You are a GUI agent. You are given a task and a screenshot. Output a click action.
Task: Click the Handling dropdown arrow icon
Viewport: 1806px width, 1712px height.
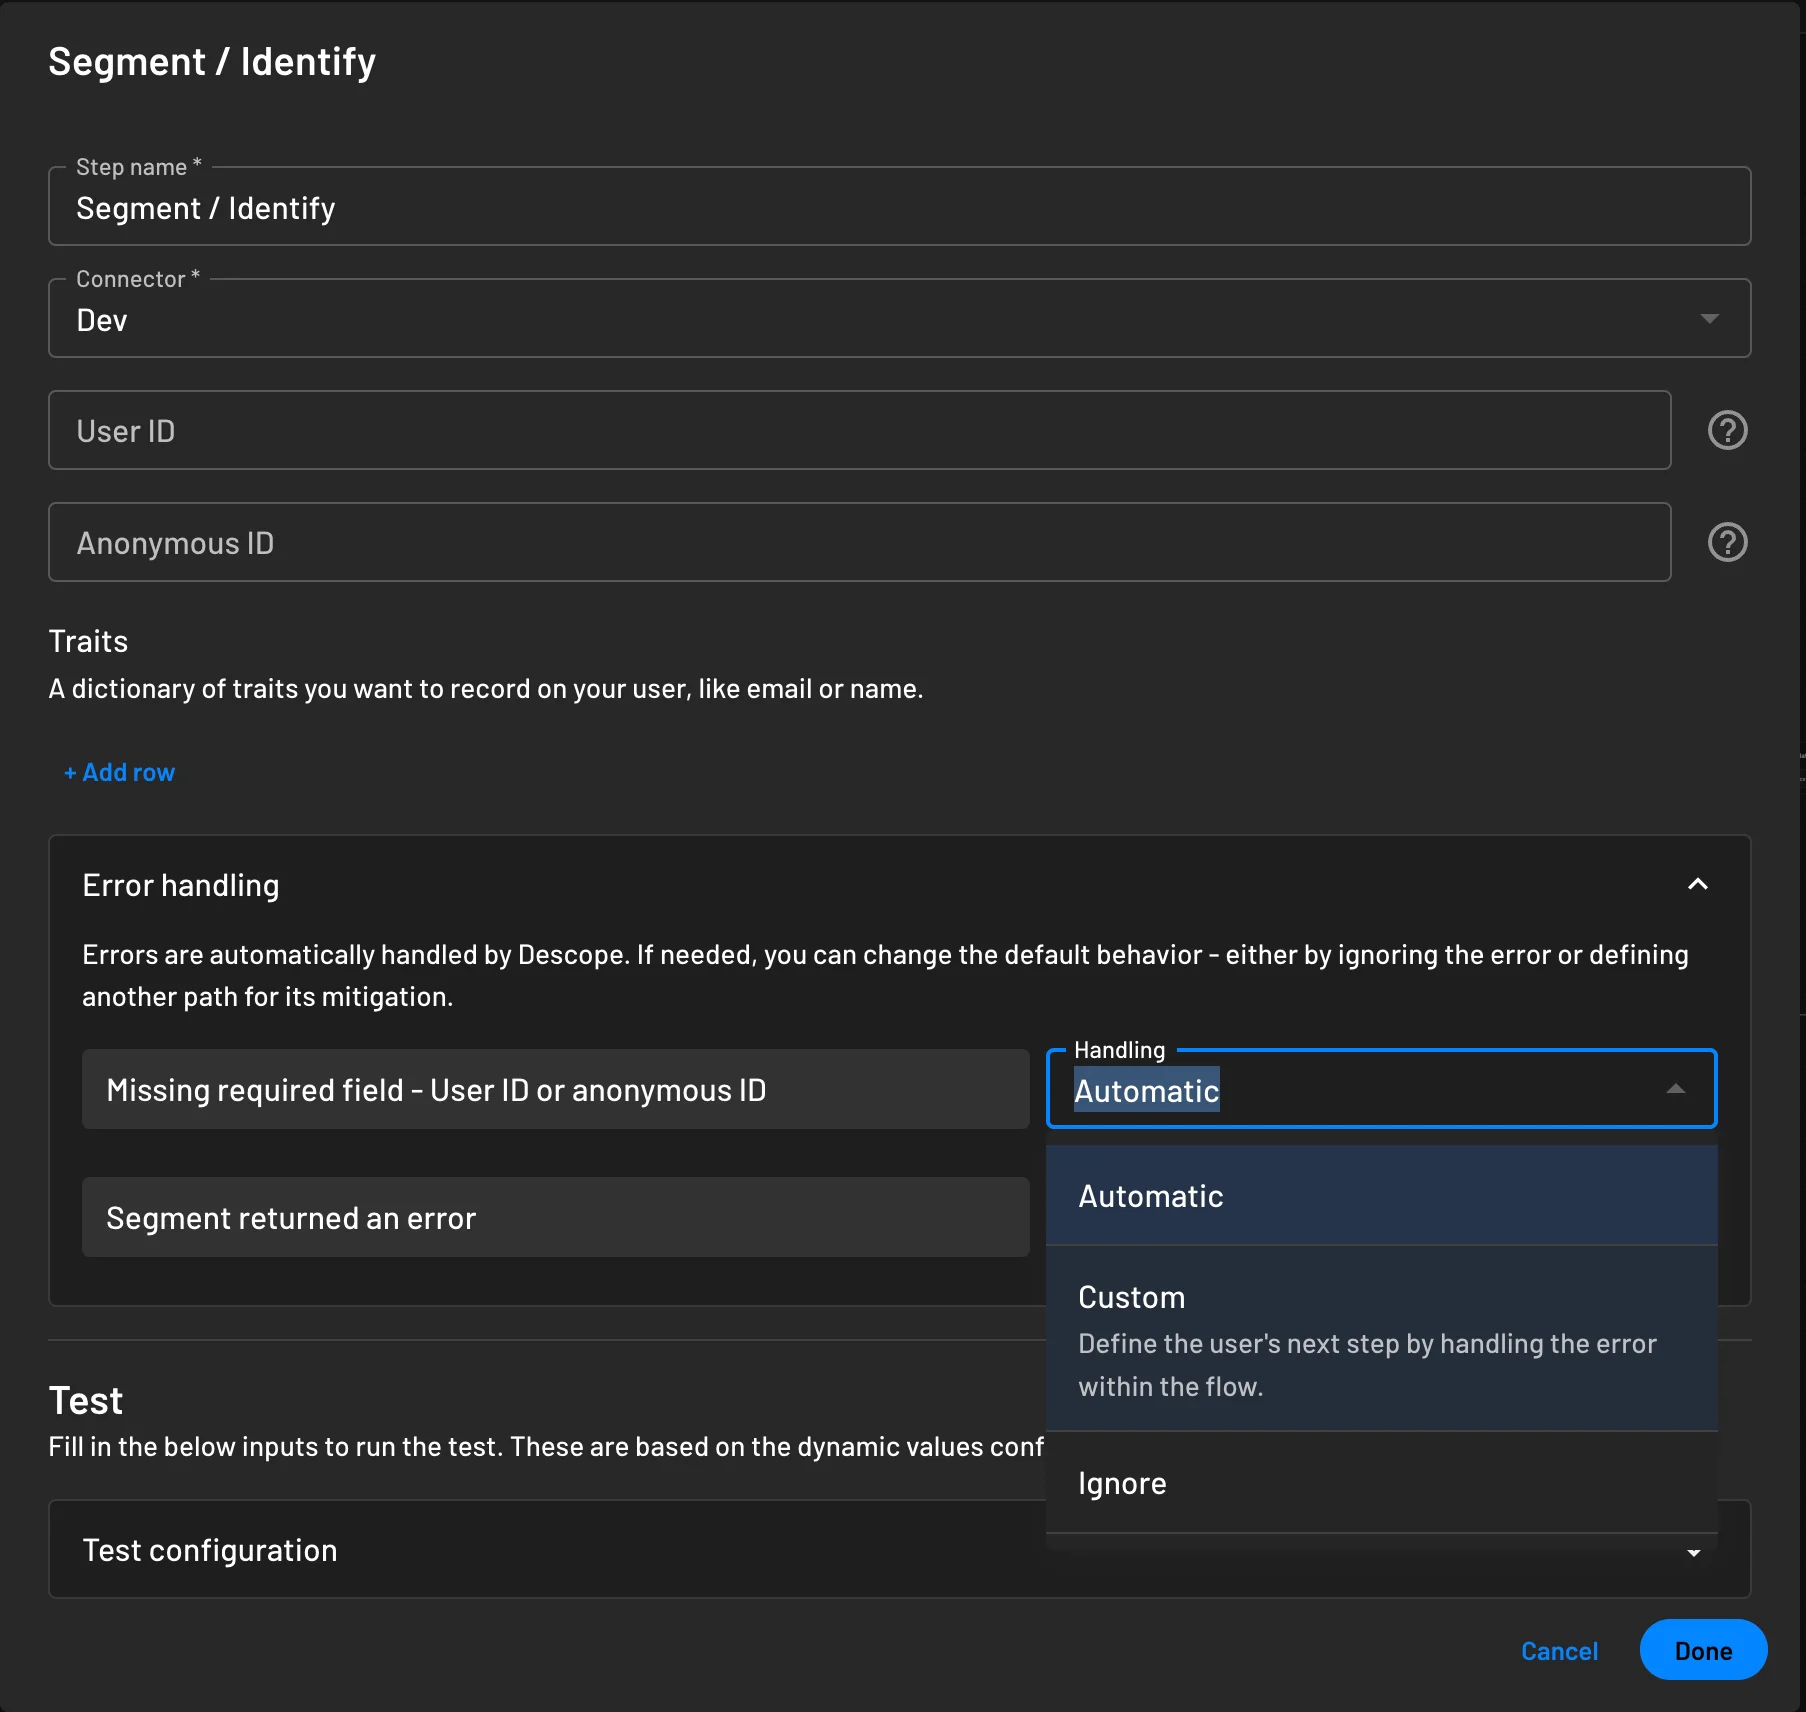pos(1676,1089)
